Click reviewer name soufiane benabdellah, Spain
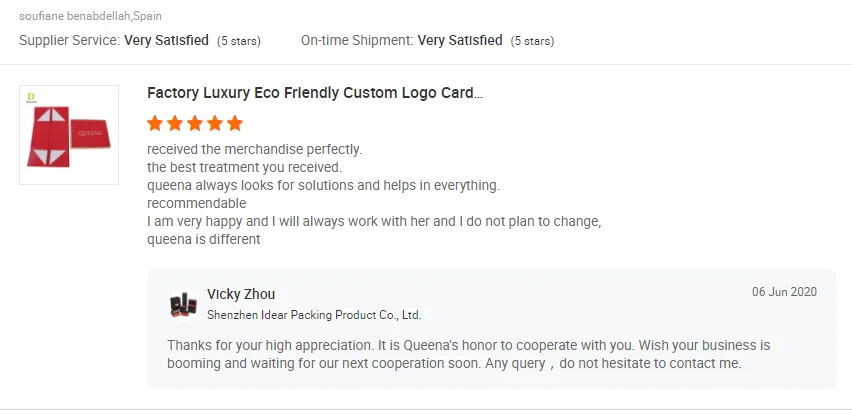The image size is (852, 410). (90, 17)
